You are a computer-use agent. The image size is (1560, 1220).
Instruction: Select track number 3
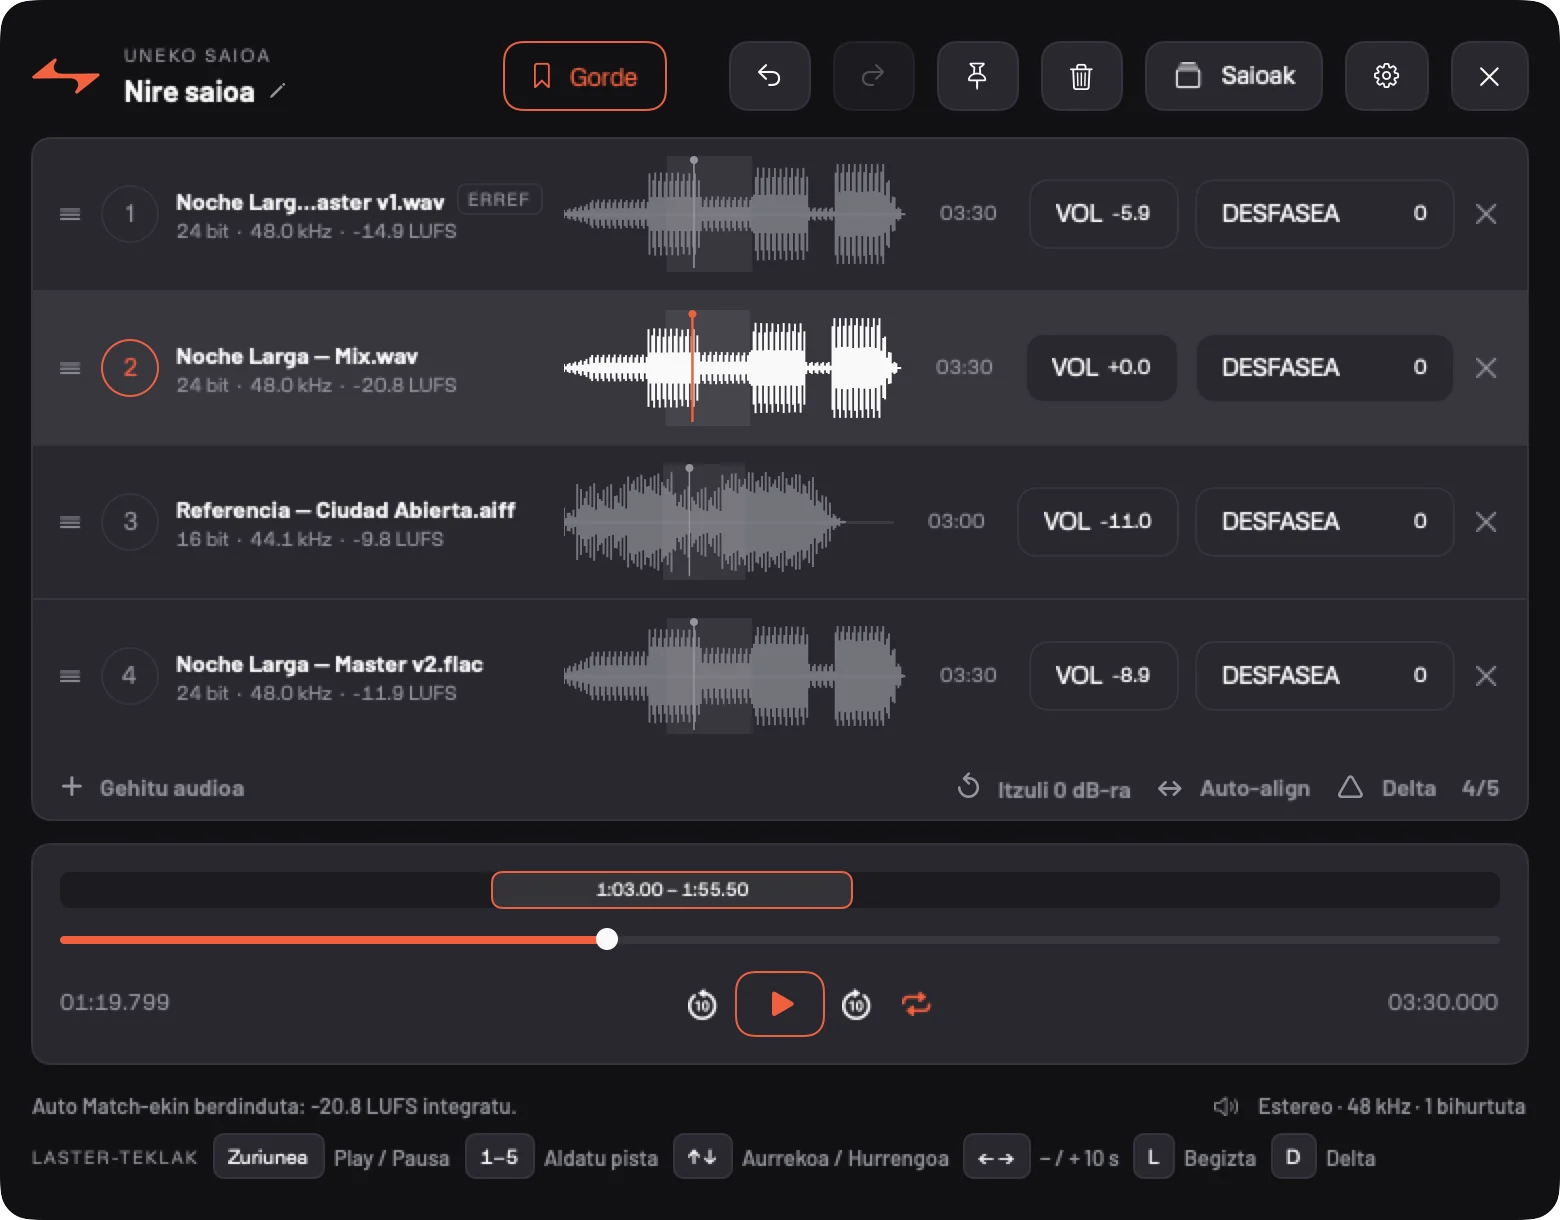tap(130, 522)
